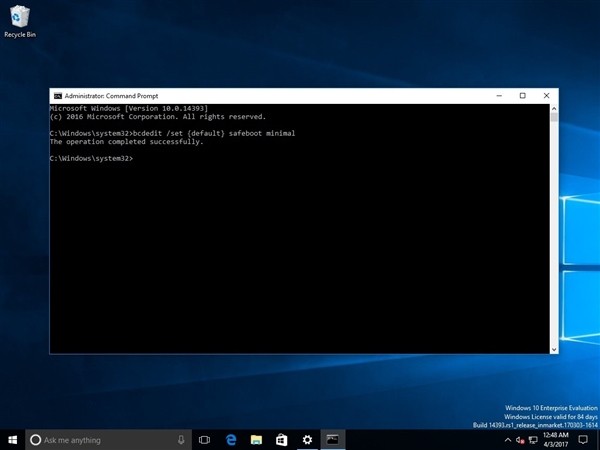Click the Cortana microphone icon
The height and width of the screenshot is (450, 600).
click(181, 440)
